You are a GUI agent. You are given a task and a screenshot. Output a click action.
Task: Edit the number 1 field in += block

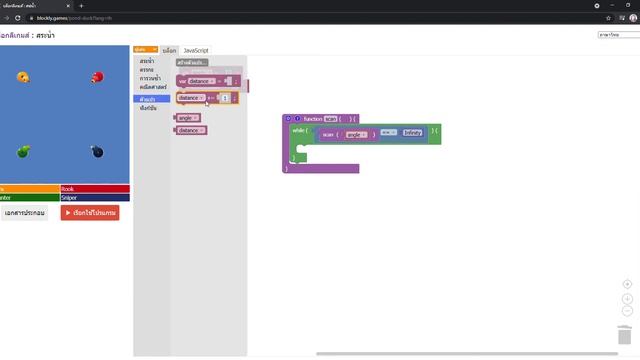[225, 98]
